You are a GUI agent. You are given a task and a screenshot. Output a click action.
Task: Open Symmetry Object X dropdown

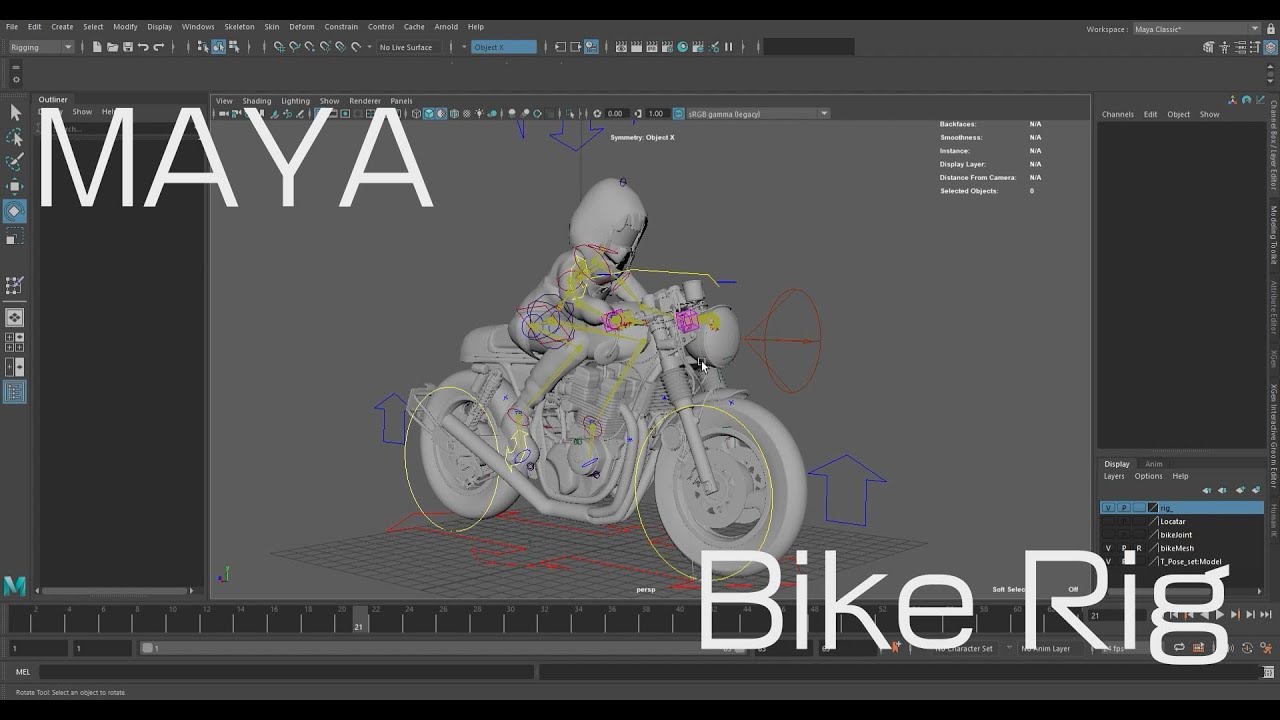(504, 47)
